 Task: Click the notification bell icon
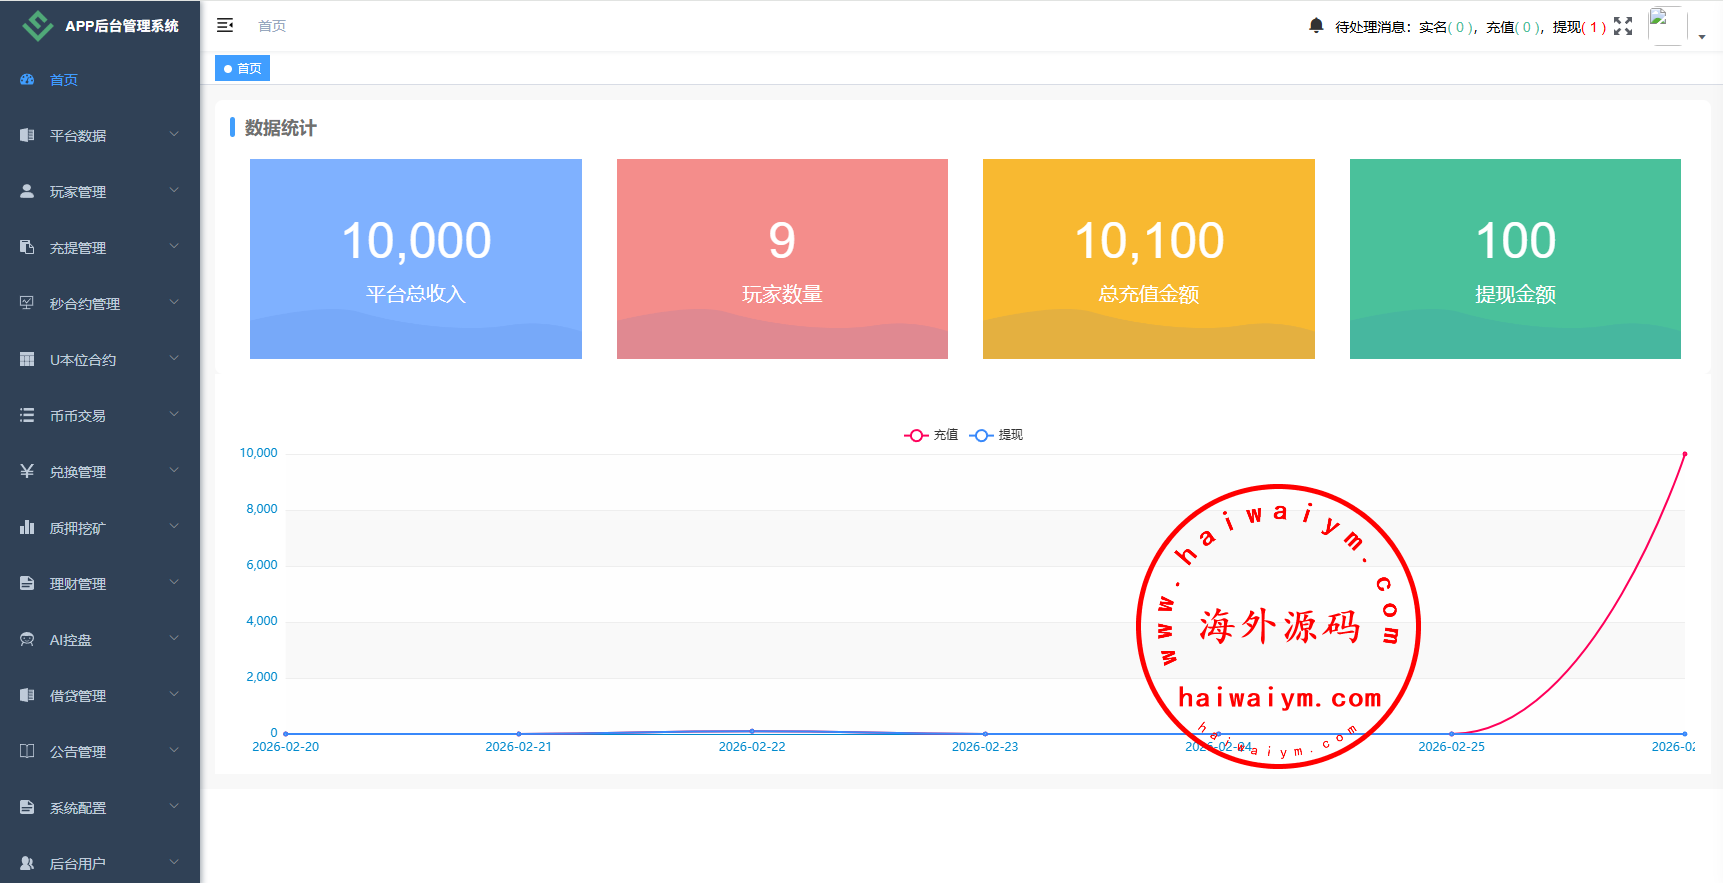[x=1316, y=25]
